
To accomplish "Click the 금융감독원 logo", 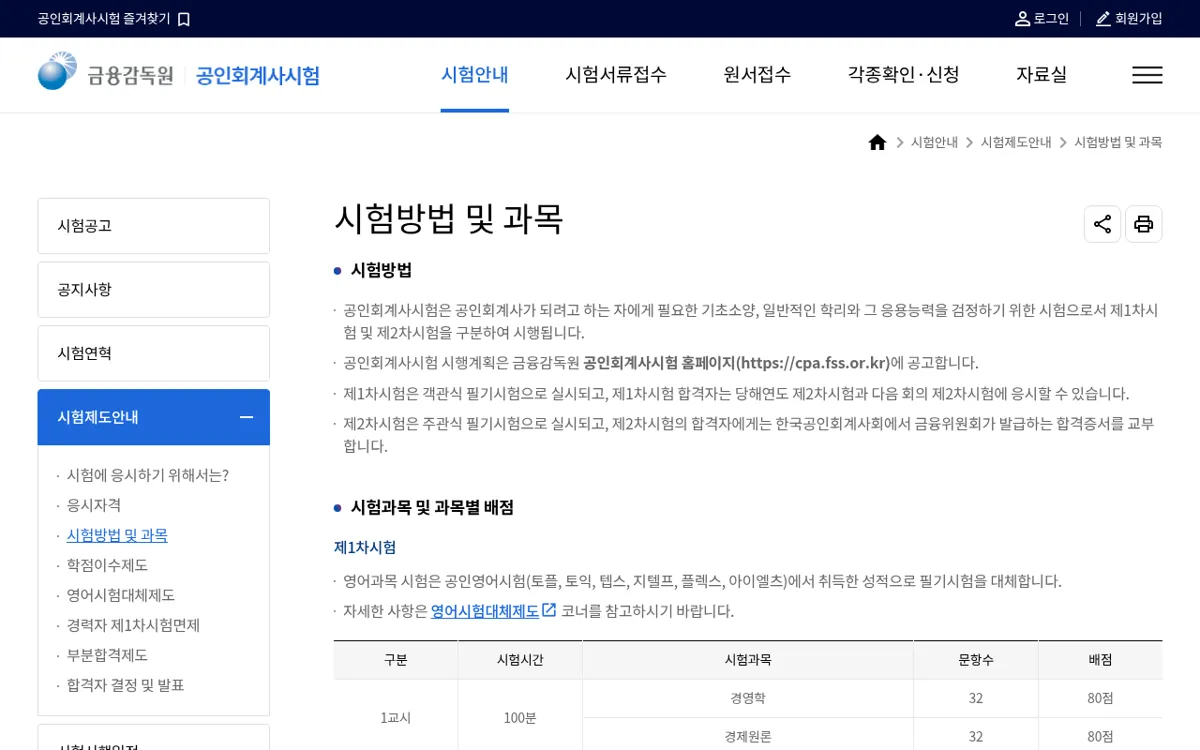I will tap(106, 73).
